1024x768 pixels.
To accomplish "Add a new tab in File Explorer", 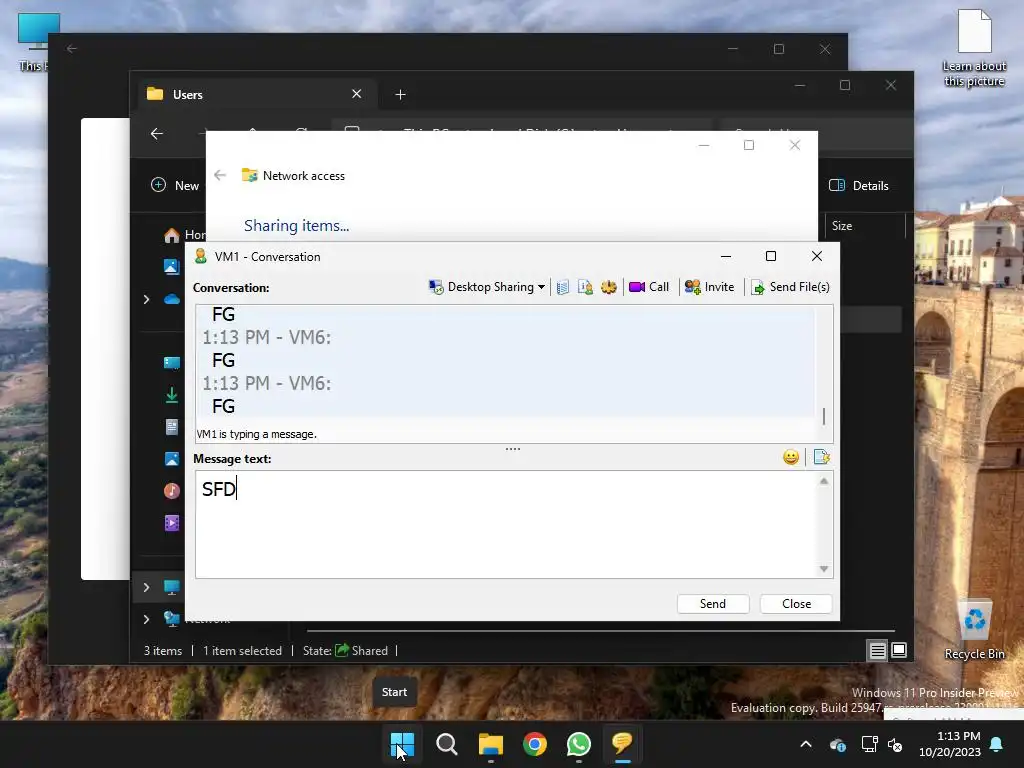I will pos(400,95).
